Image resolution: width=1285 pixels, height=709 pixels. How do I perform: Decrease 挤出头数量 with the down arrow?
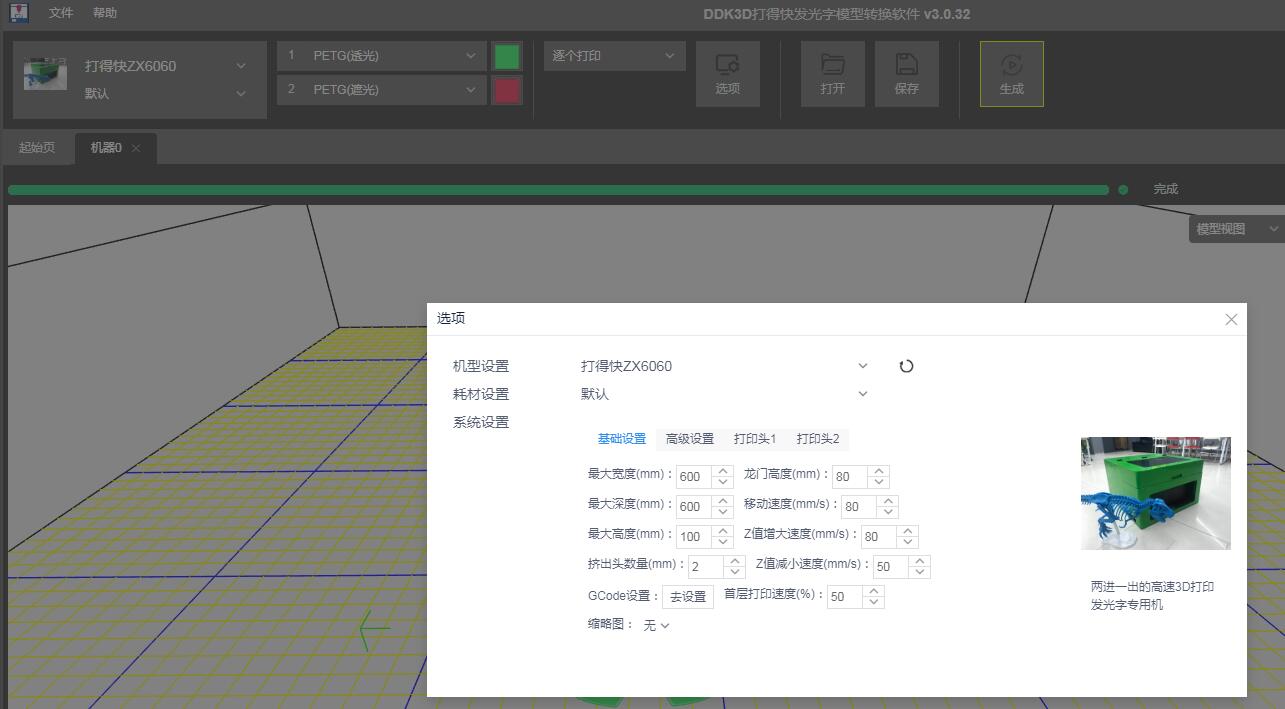tap(734, 572)
